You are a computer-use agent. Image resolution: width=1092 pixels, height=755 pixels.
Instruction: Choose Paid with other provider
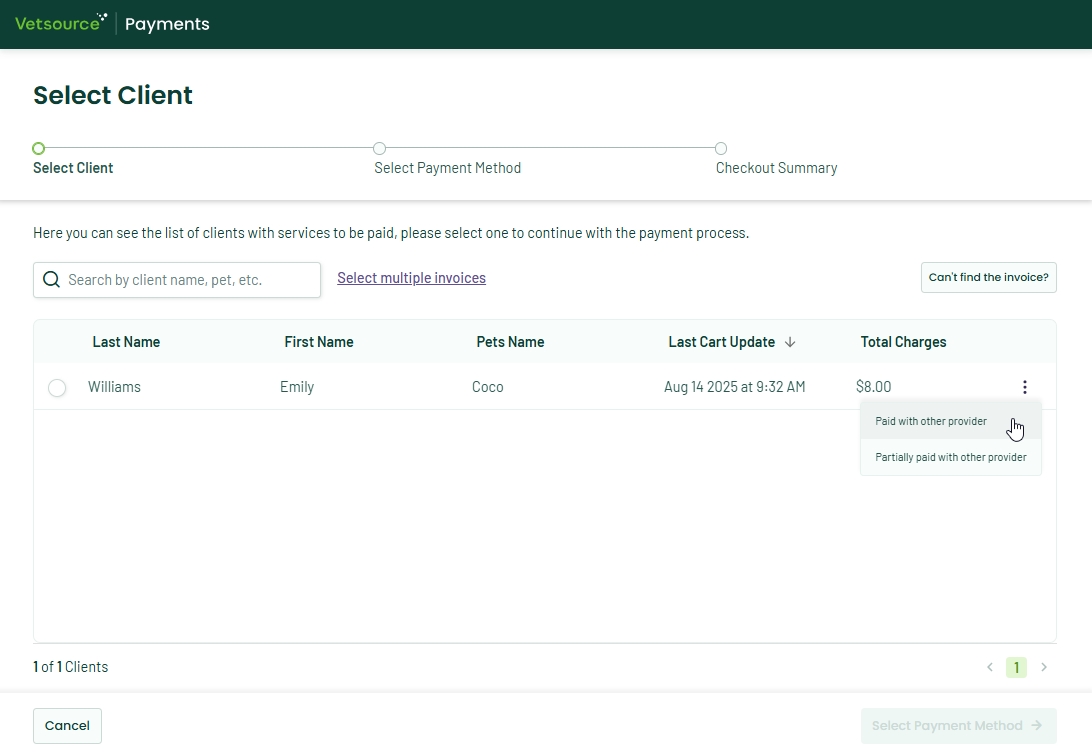click(x=931, y=421)
